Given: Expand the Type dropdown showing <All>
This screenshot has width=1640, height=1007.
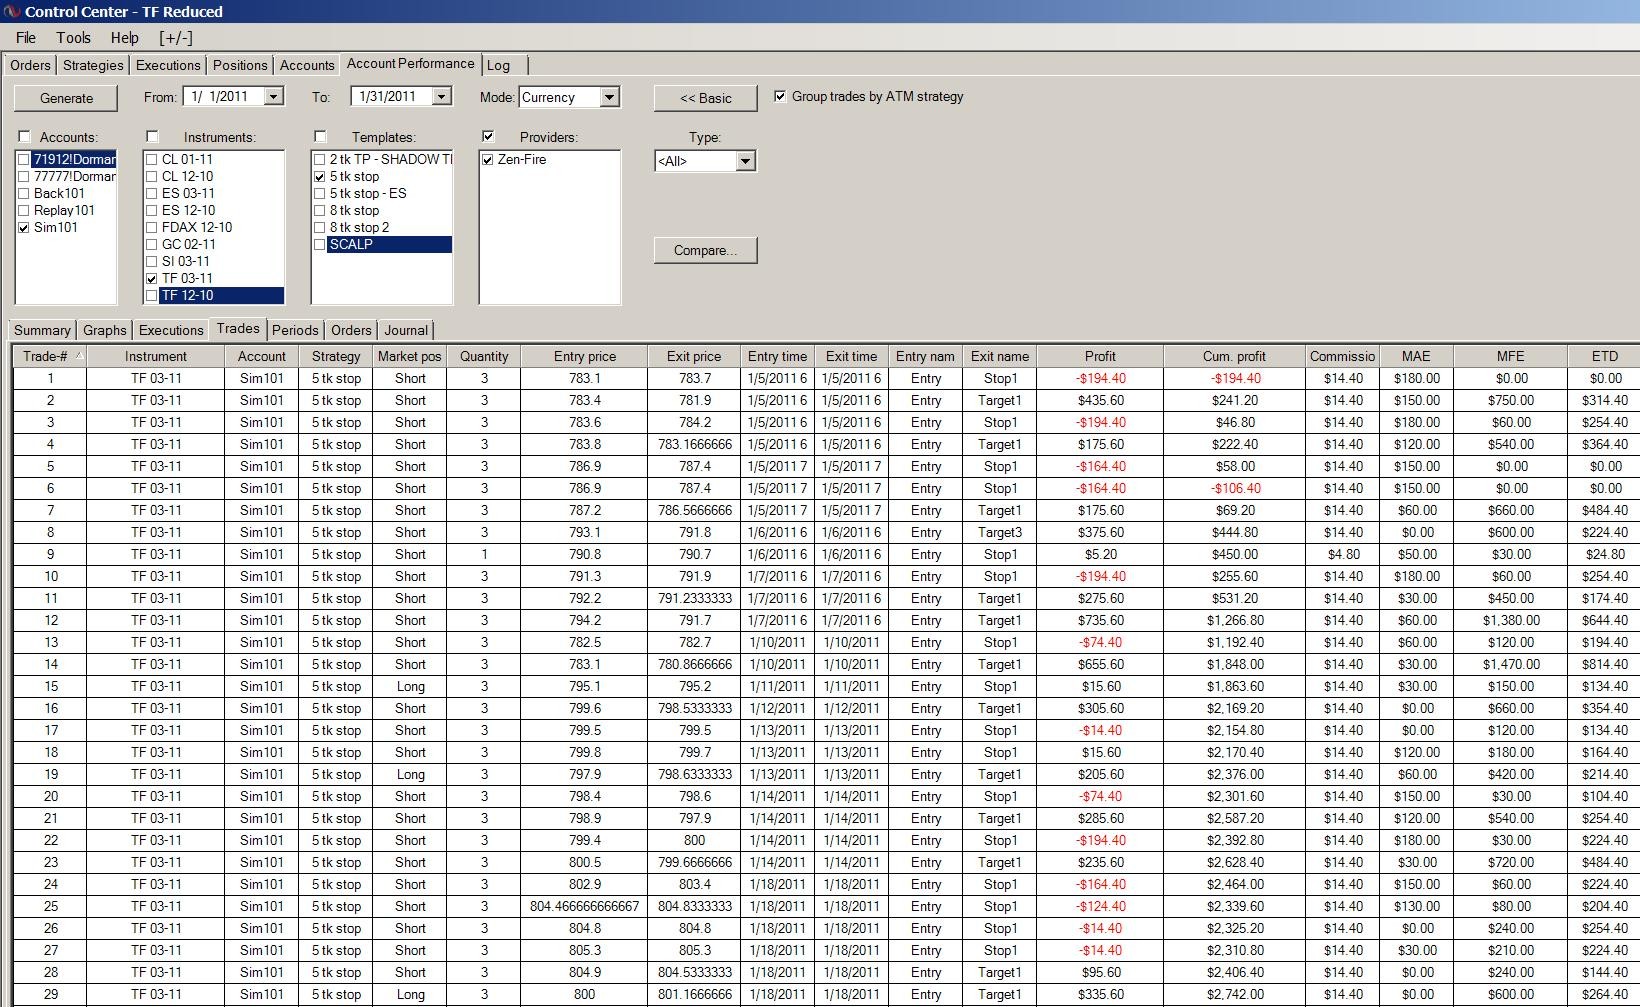Looking at the screenshot, I should tap(745, 161).
